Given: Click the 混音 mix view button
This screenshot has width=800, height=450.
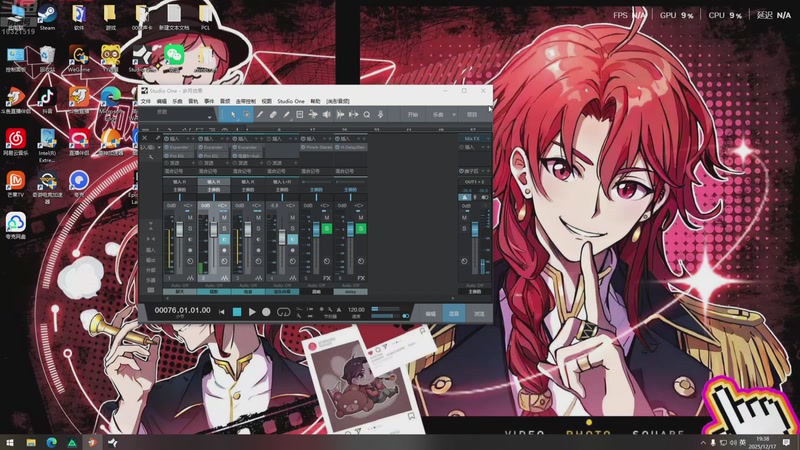Looking at the screenshot, I should coord(454,314).
